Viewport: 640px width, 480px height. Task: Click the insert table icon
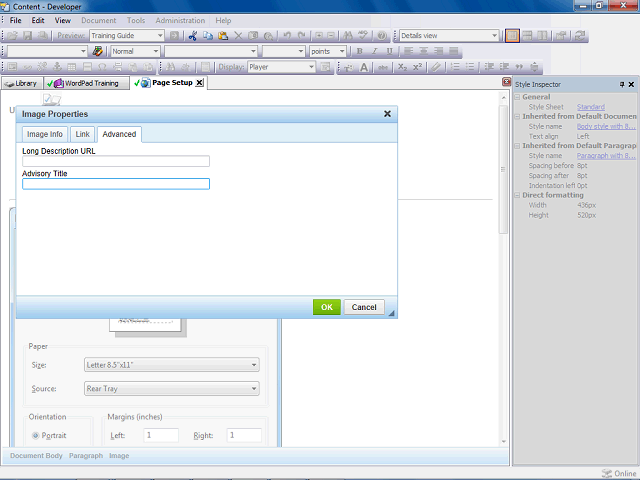pyautogui.click(x=72, y=67)
